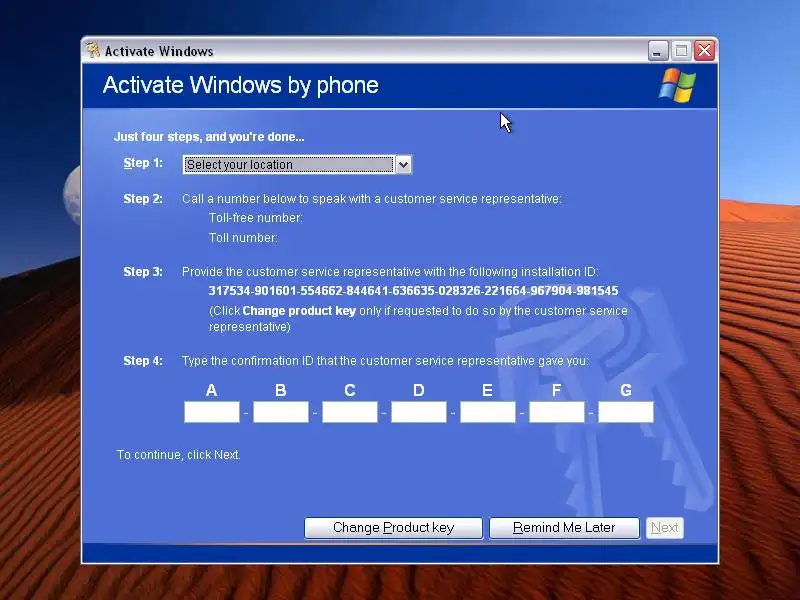Click the Change Product key button
Screen dimensions: 800x600
tap(393, 528)
